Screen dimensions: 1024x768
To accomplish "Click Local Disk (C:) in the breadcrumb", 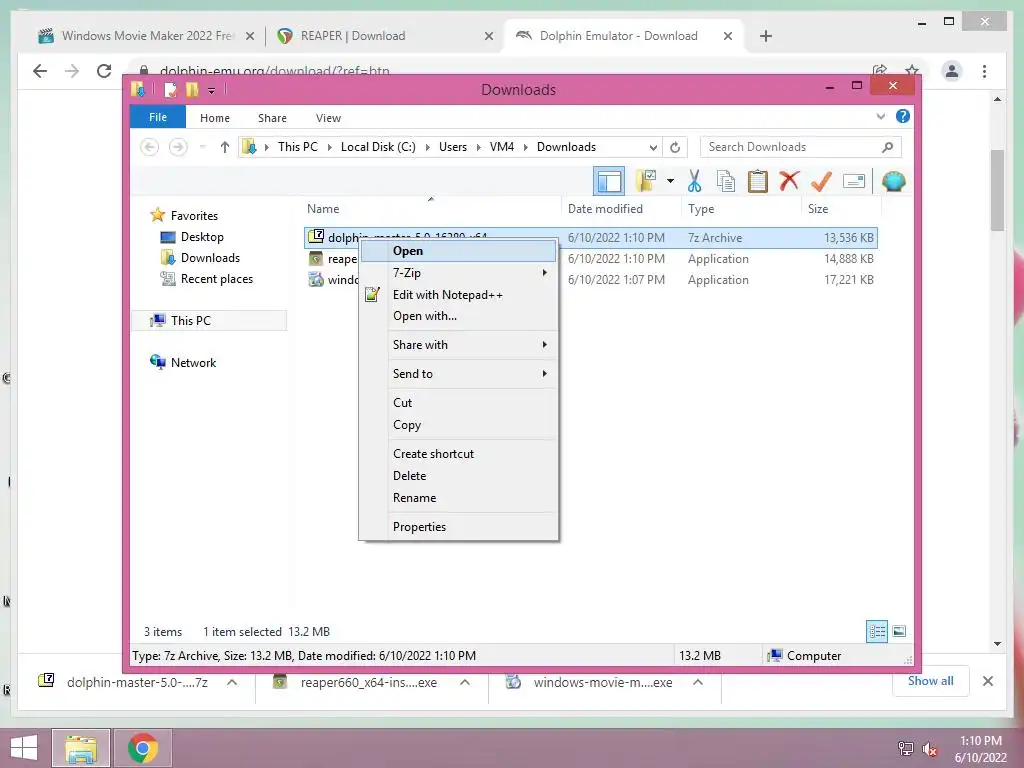I will click(378, 147).
